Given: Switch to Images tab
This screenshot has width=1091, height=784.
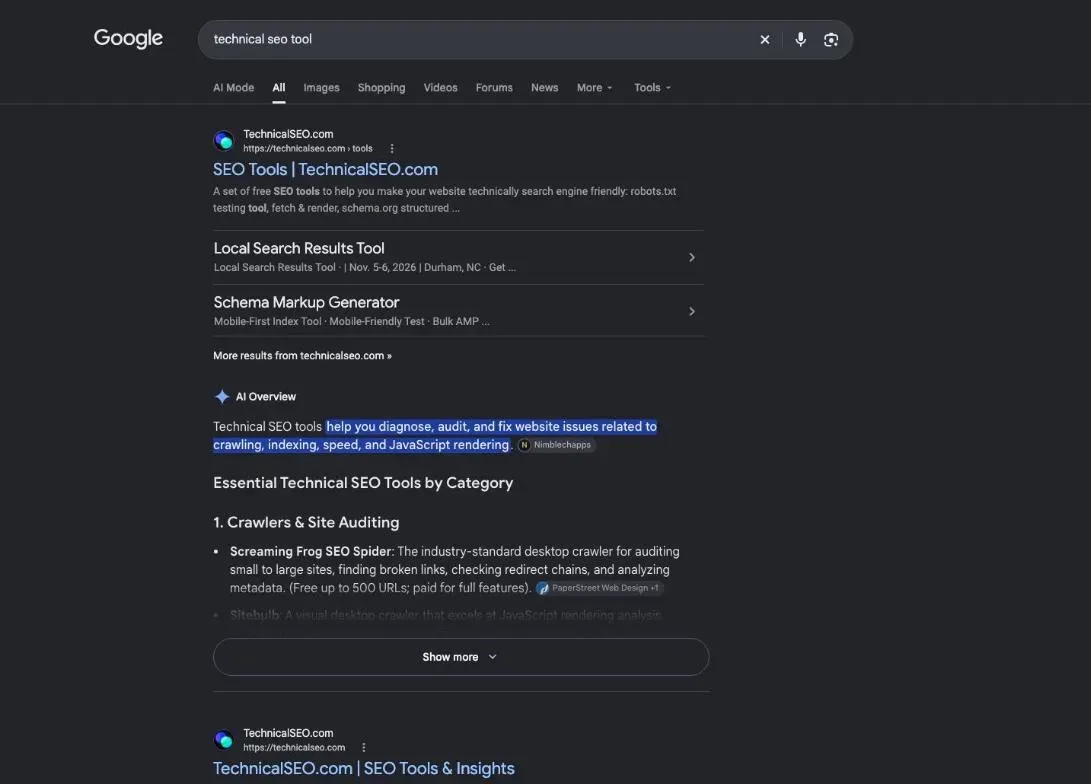Looking at the screenshot, I should point(321,88).
